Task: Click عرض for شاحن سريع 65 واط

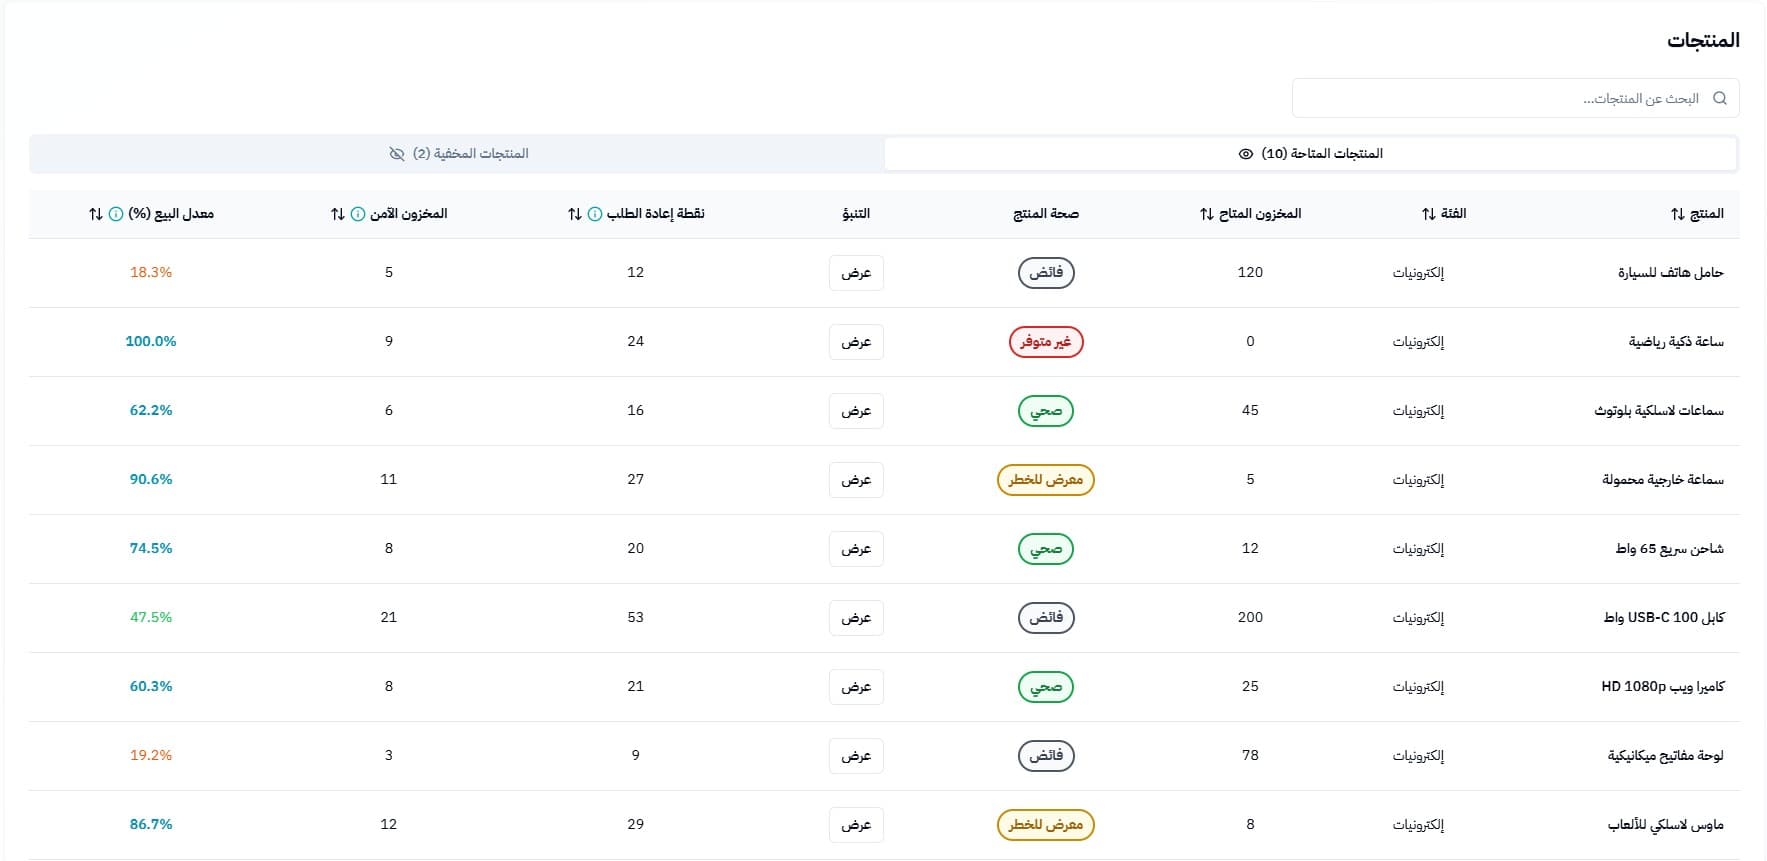Action: pos(856,549)
